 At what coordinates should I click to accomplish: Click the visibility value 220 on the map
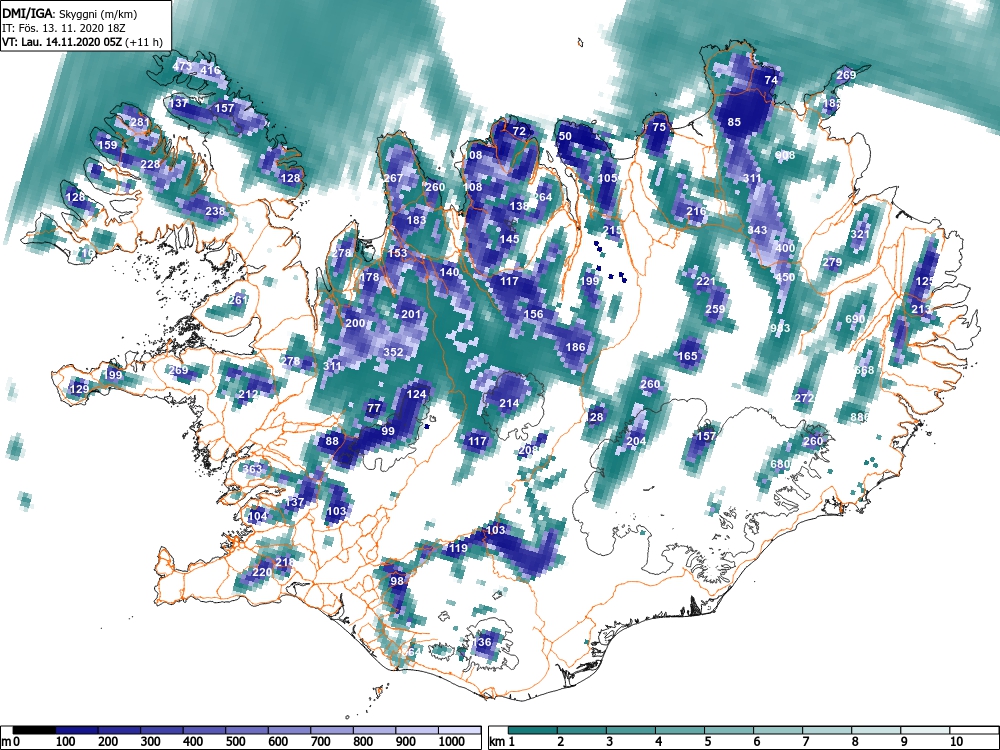262,572
